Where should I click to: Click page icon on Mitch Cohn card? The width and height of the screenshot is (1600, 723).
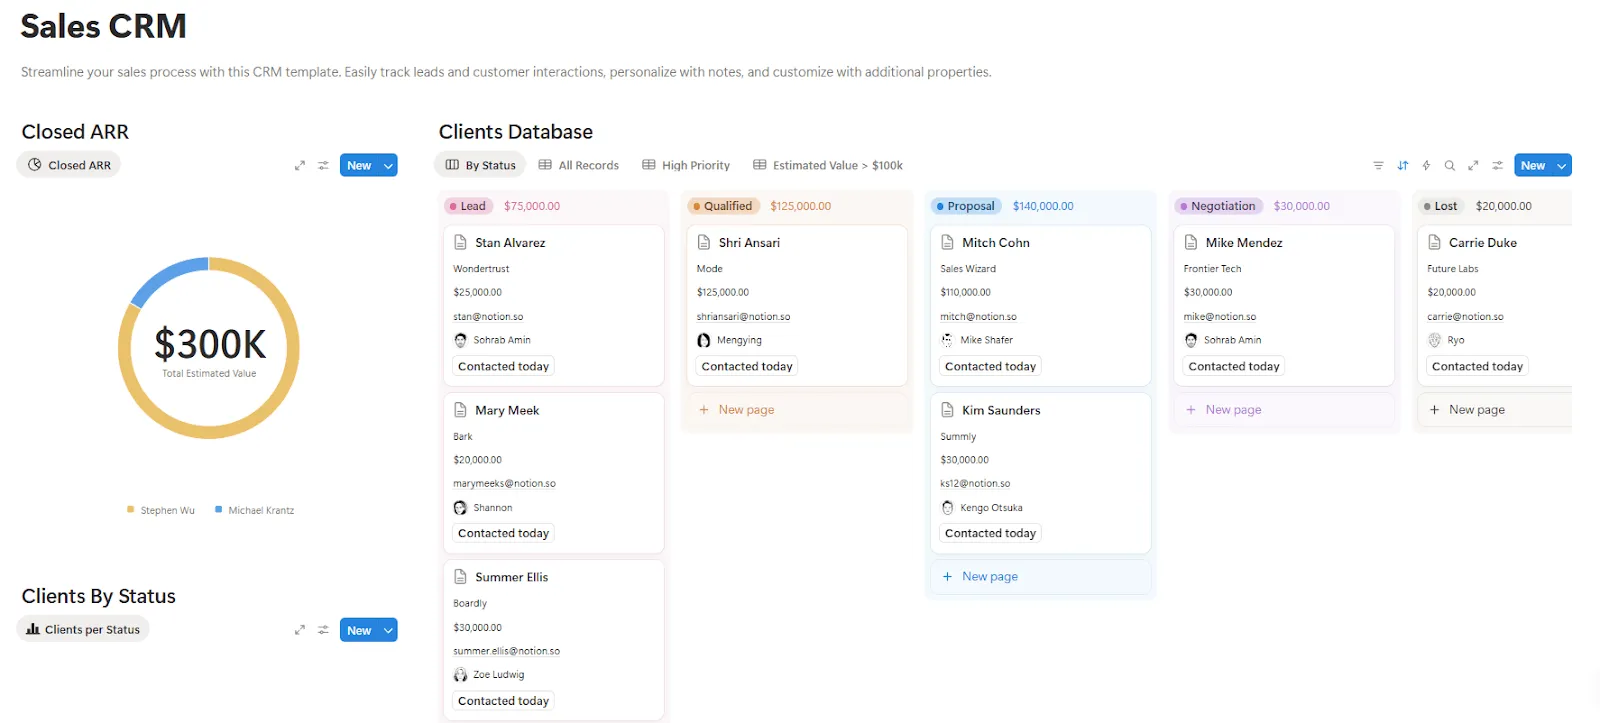coord(947,242)
